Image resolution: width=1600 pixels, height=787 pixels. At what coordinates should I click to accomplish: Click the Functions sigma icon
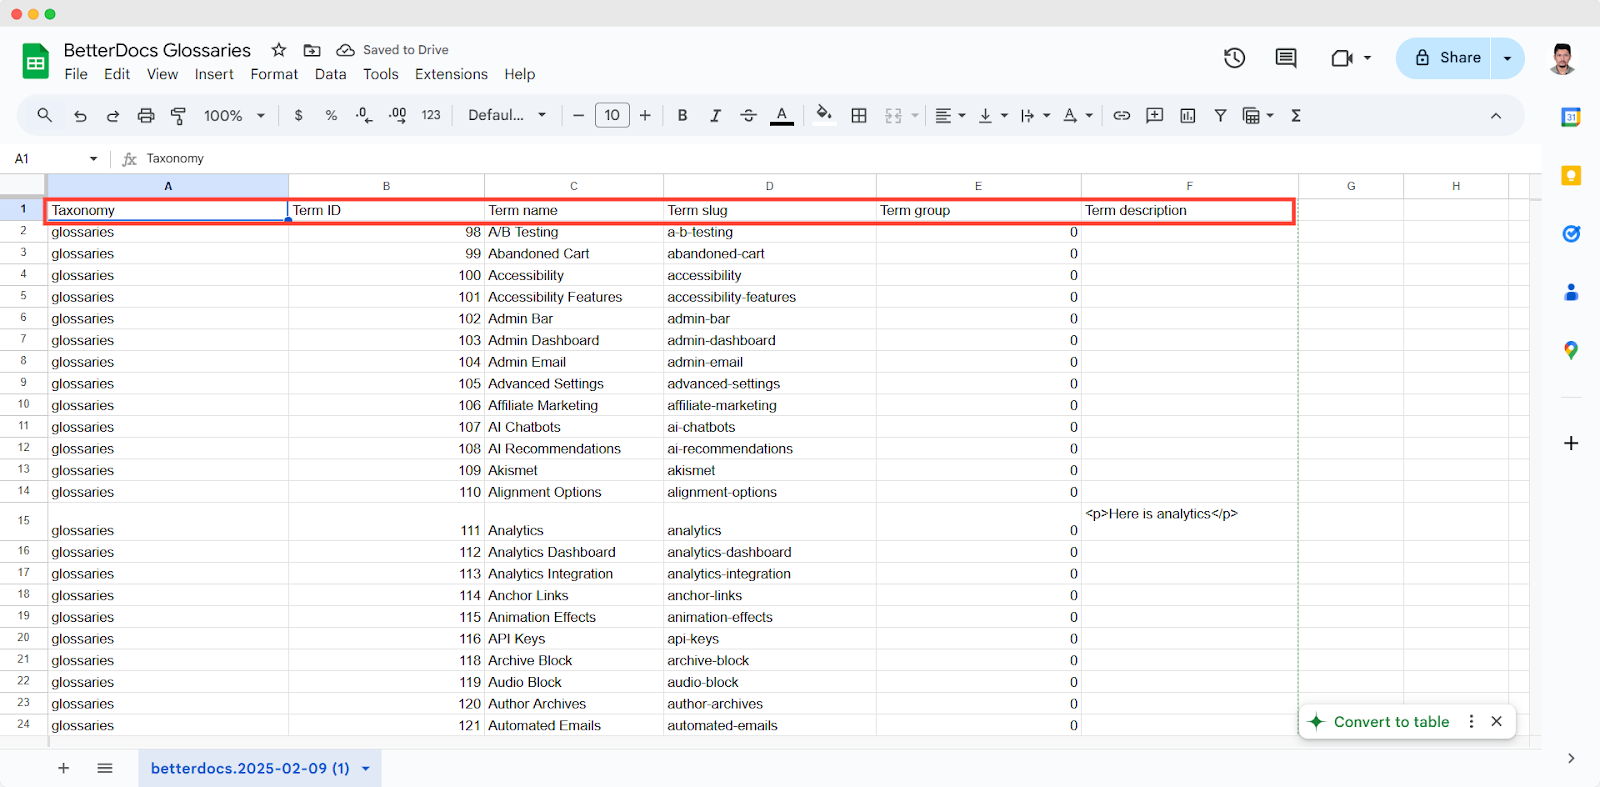pos(1296,116)
